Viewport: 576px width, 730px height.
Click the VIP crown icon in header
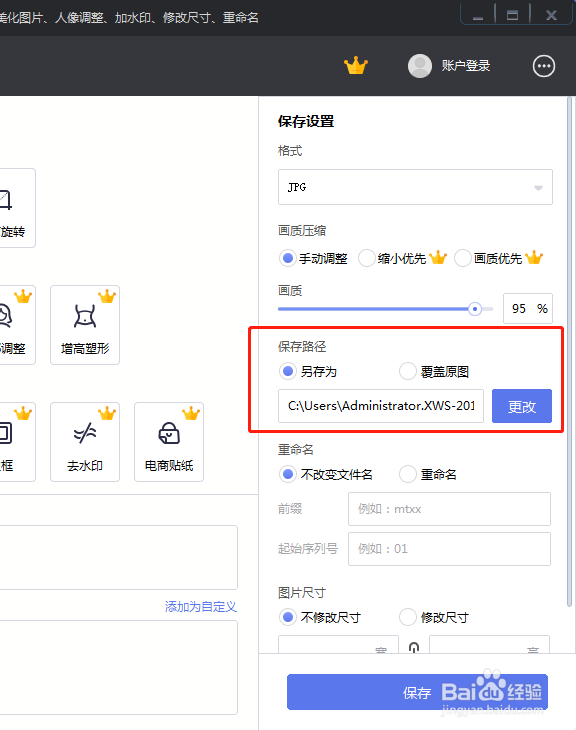point(356,66)
